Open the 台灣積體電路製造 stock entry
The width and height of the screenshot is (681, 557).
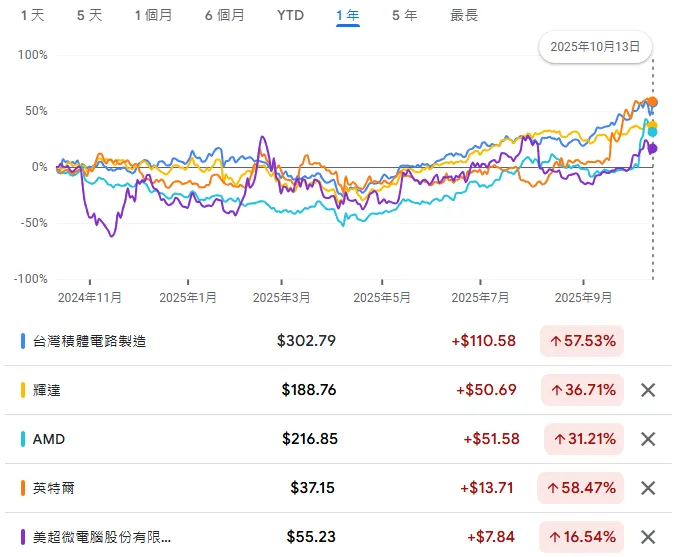pyautogui.click(x=89, y=341)
